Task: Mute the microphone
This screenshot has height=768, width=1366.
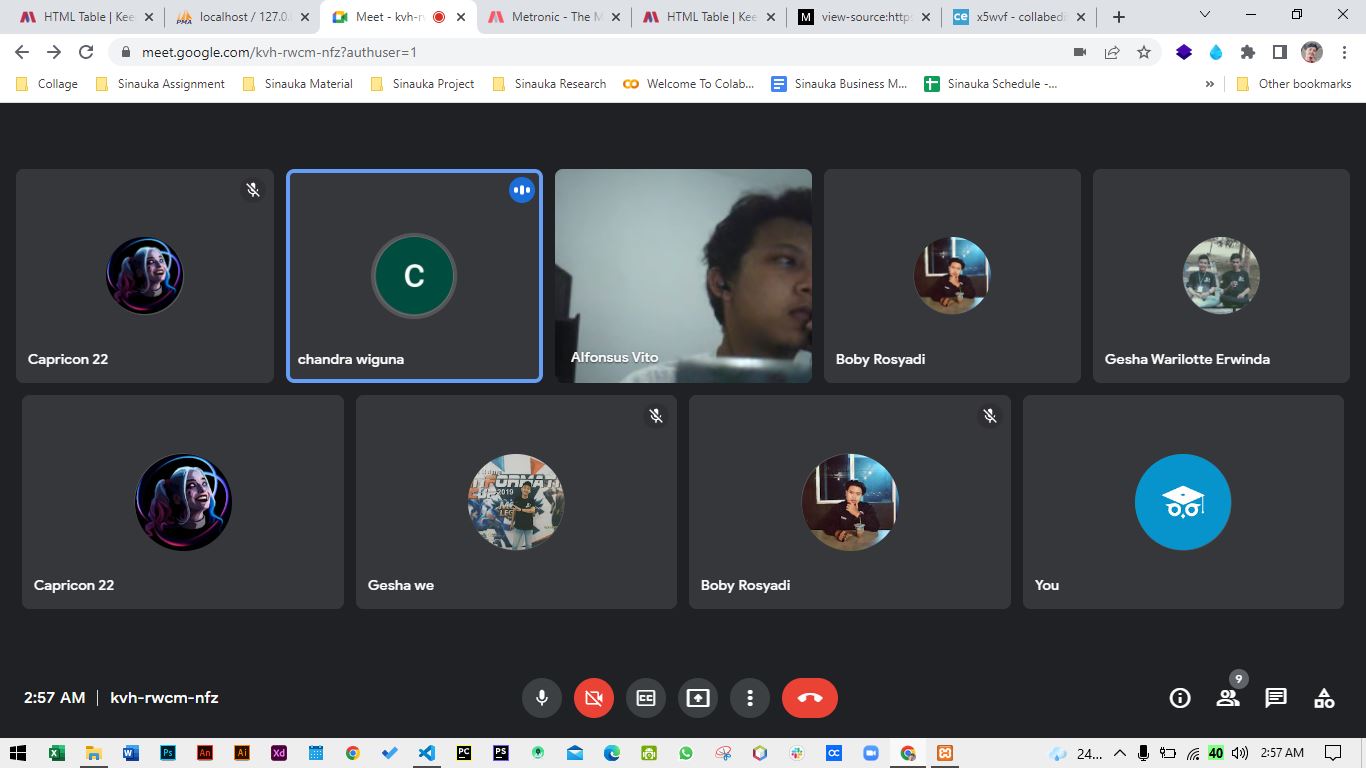Action: click(542, 698)
